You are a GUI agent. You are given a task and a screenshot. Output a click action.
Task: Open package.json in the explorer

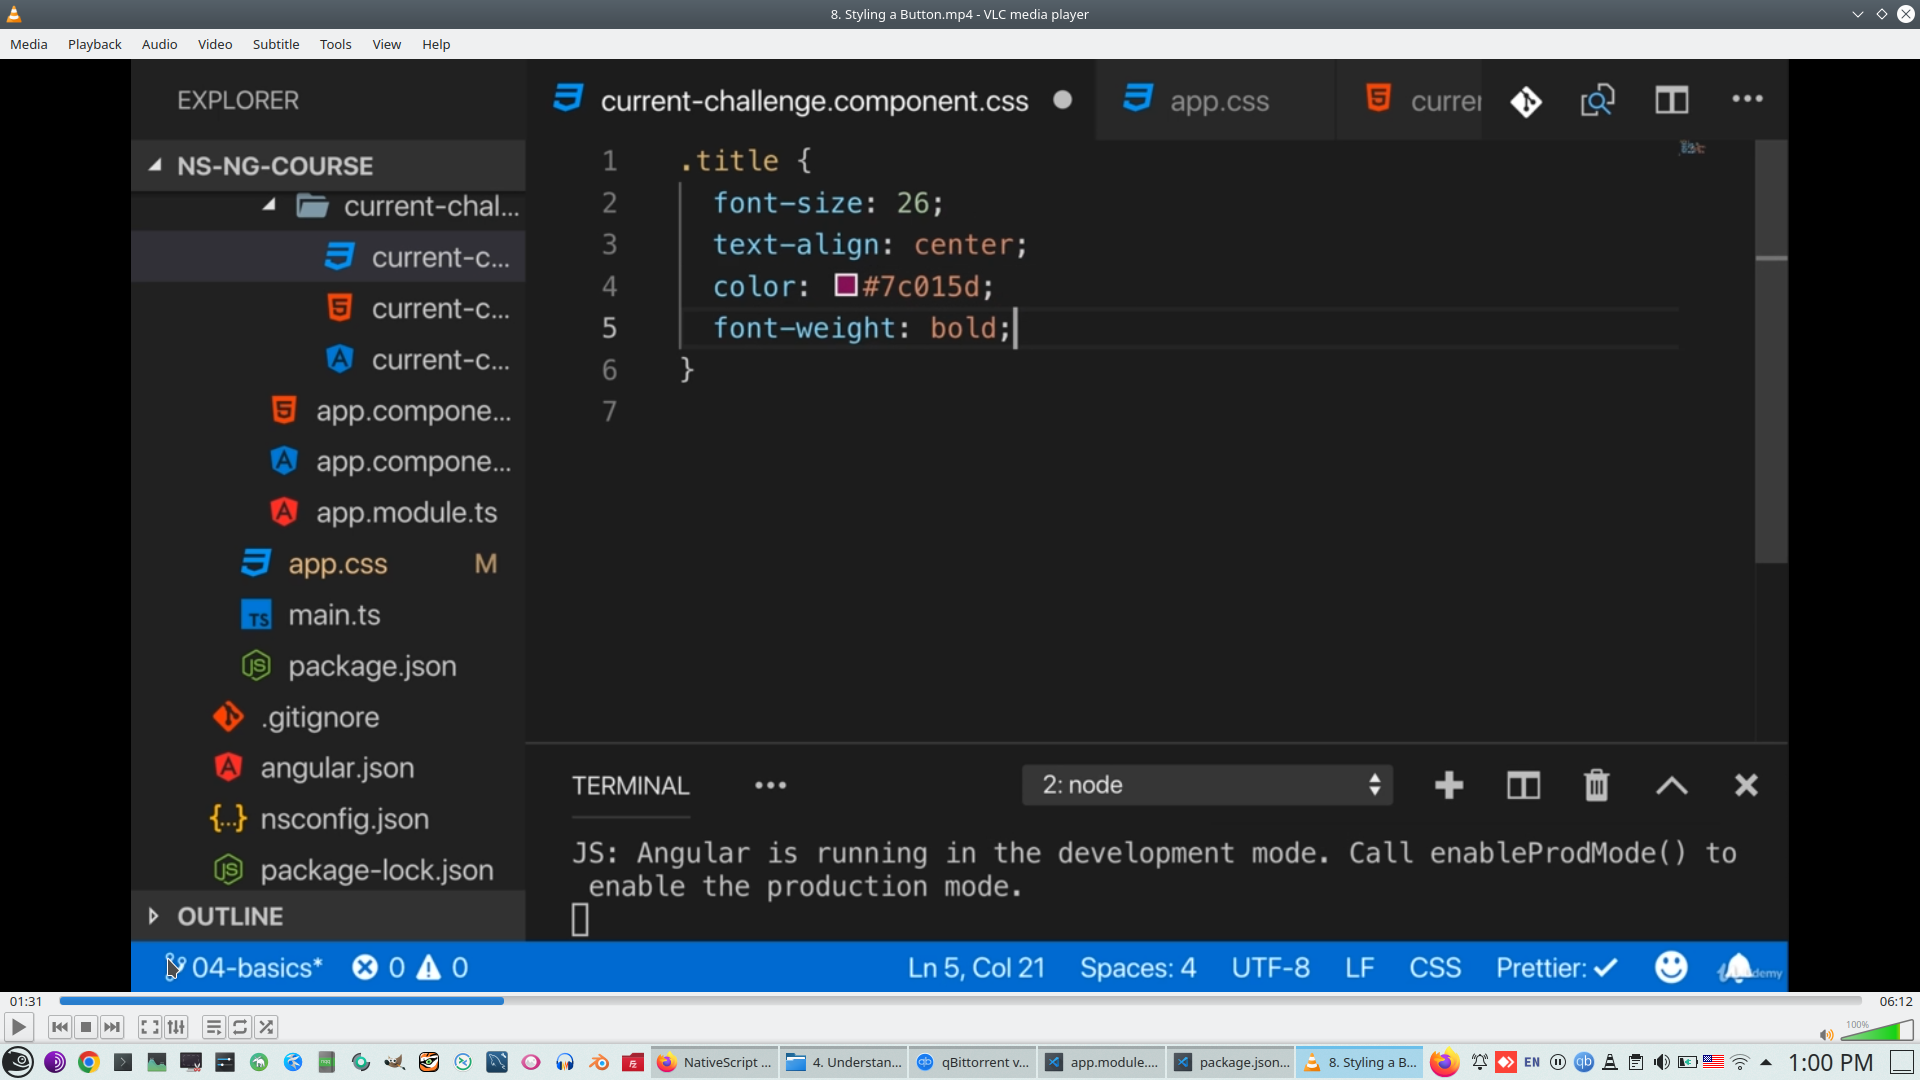tap(372, 667)
